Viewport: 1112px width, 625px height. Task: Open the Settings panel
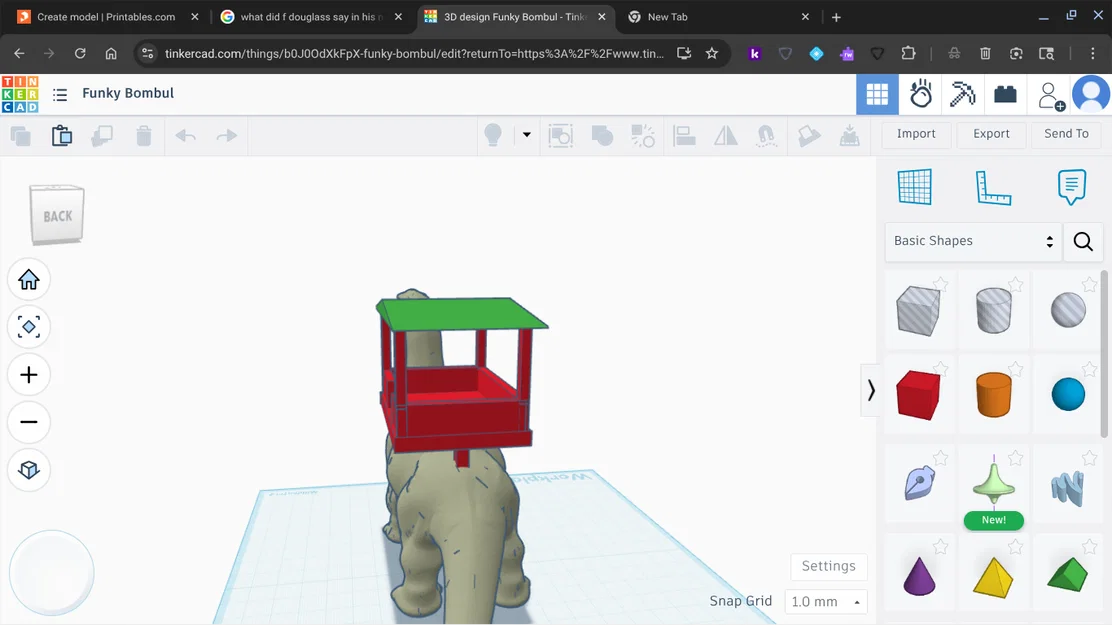coord(828,566)
